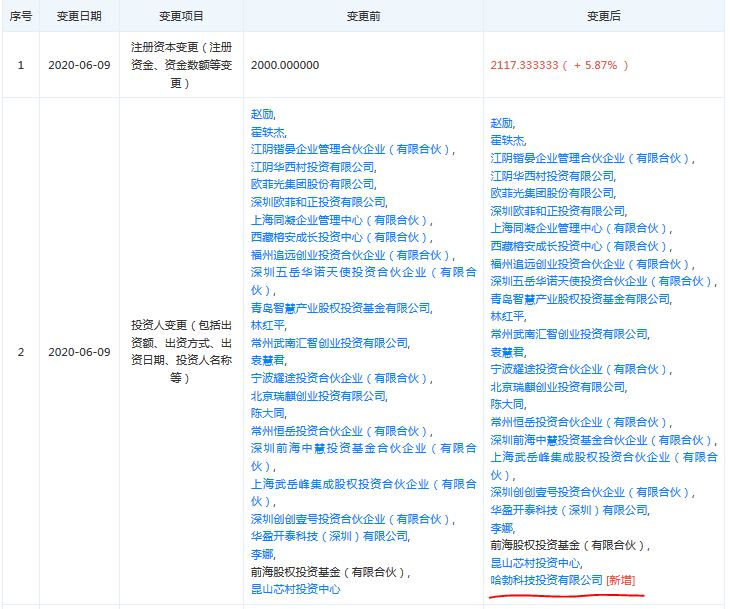Image resolution: width=730 pixels, height=609 pixels.
Task: Open newly added 哈勃科技投资有限公司 link
Action: click(546, 580)
